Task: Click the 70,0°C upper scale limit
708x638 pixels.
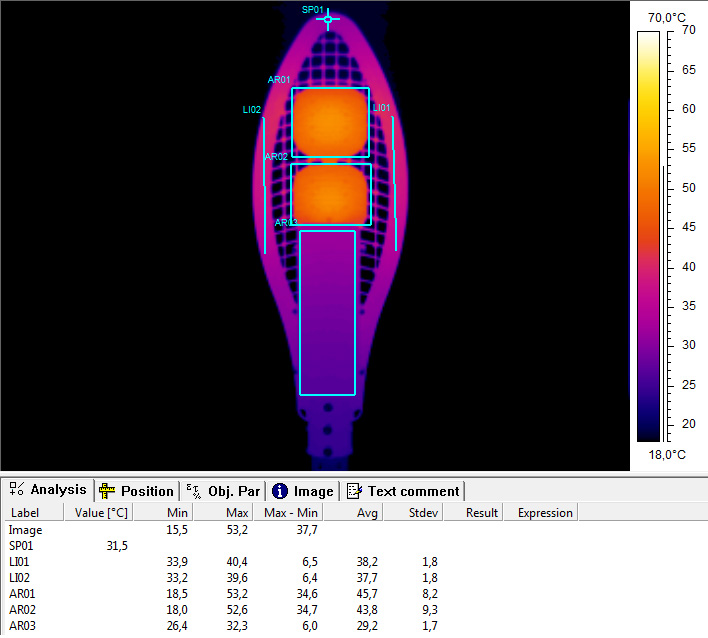Action: tap(666, 17)
